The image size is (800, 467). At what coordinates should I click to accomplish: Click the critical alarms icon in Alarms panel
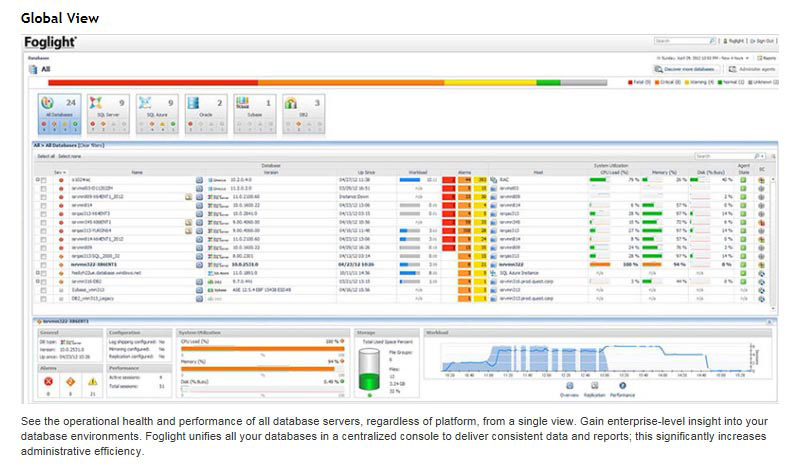(x=70, y=381)
